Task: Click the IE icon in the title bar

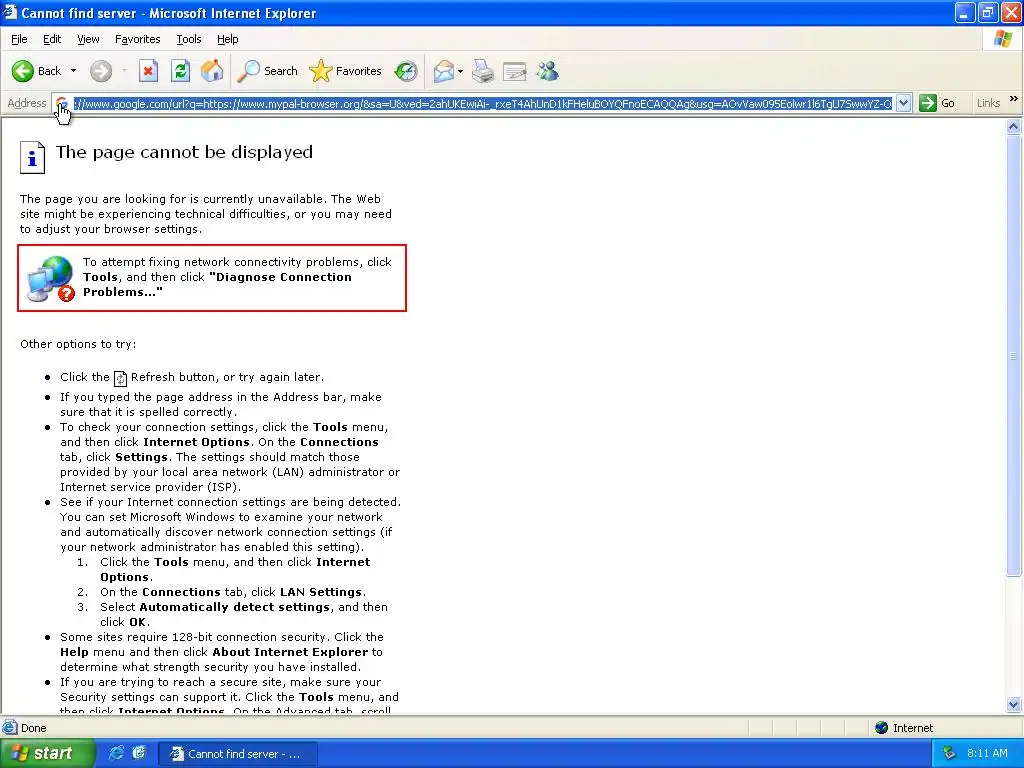Action: [x=10, y=12]
